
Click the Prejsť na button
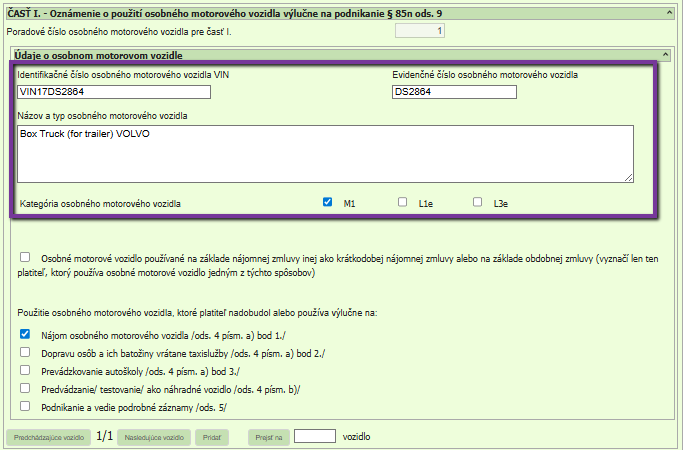pyautogui.click(x=267, y=437)
